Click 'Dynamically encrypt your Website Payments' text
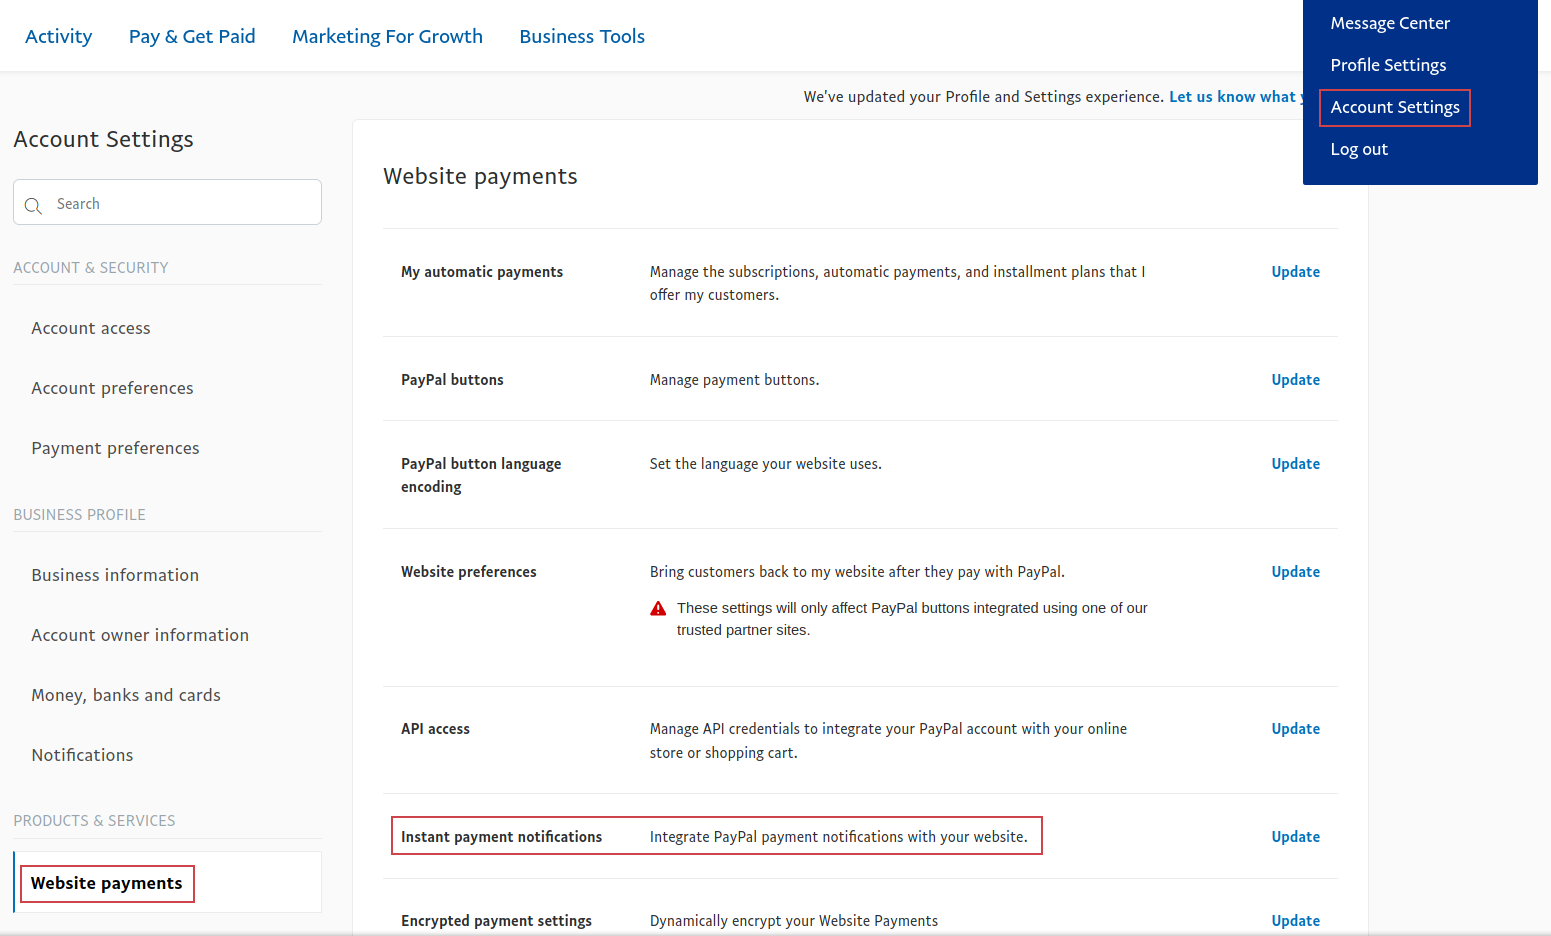Screen dimensions: 1551x936 [x=794, y=921]
